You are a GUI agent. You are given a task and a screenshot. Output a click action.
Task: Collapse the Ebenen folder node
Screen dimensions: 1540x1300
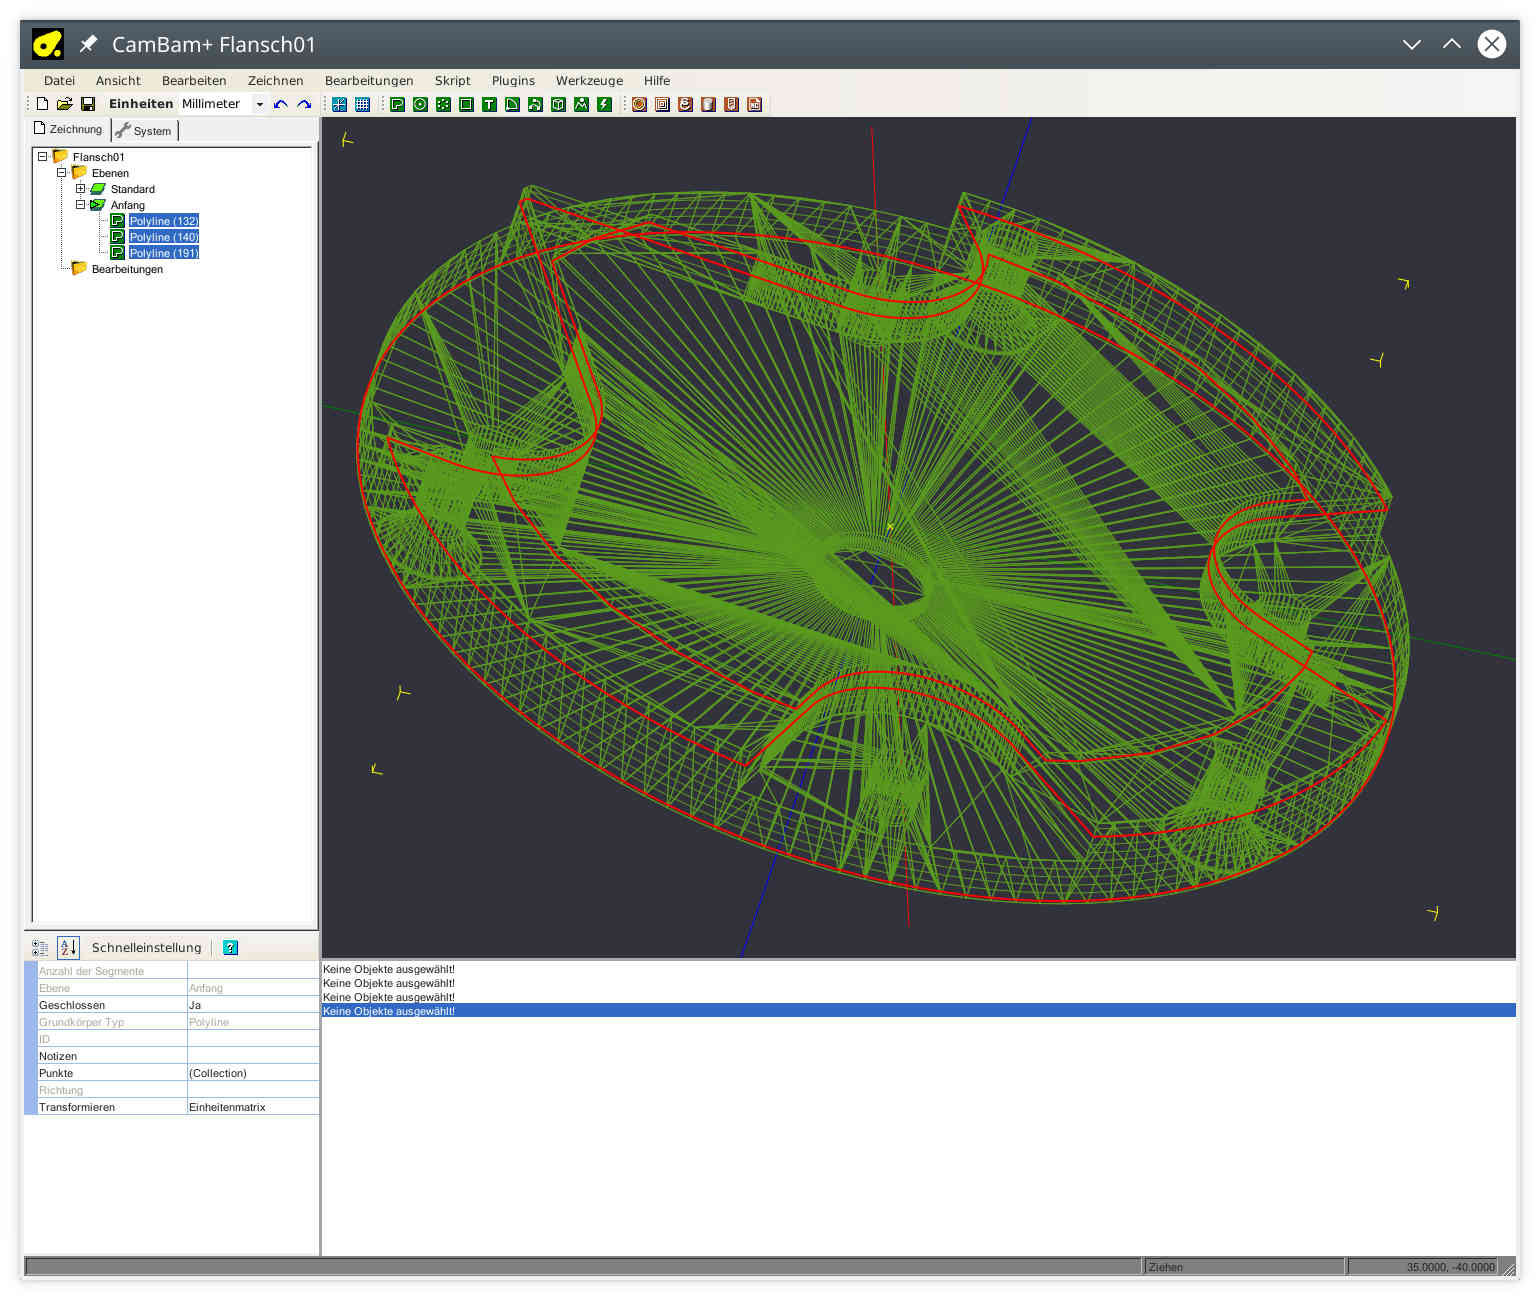61,173
